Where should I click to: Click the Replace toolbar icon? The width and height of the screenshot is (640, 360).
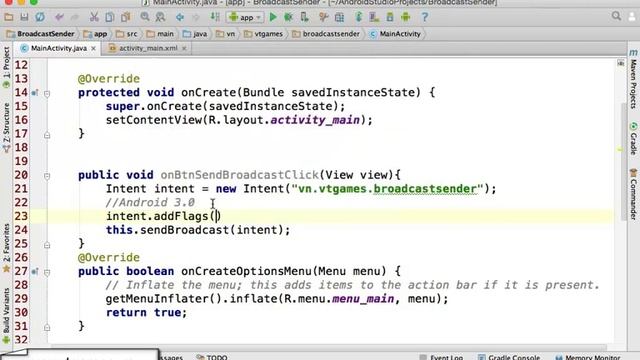point(160,17)
